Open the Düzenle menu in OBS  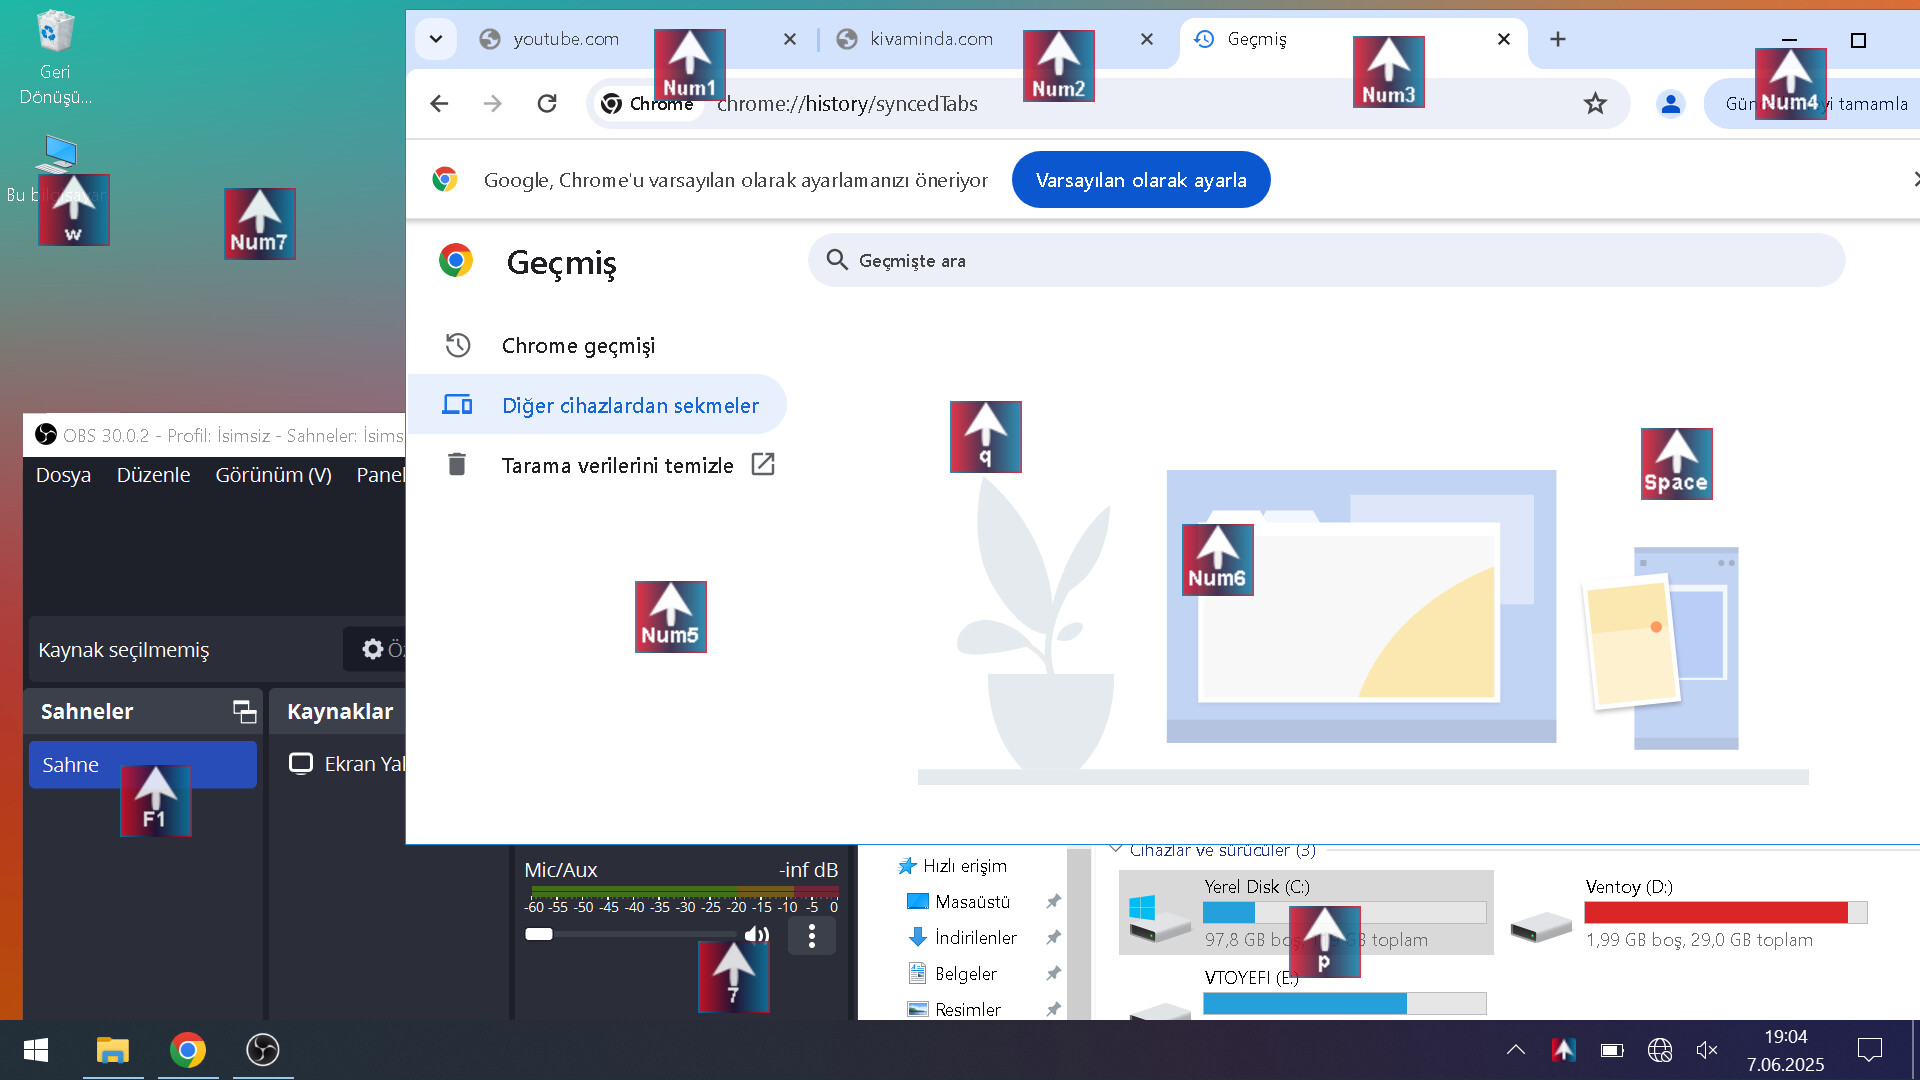[x=154, y=474]
